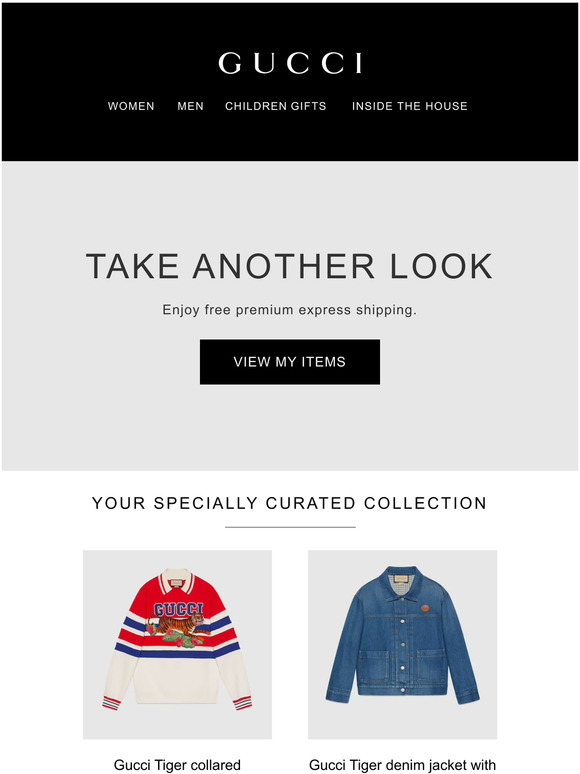This screenshot has height=774, width=580.
Task: Click the VIEW MY ITEMS button
Action: (x=290, y=362)
